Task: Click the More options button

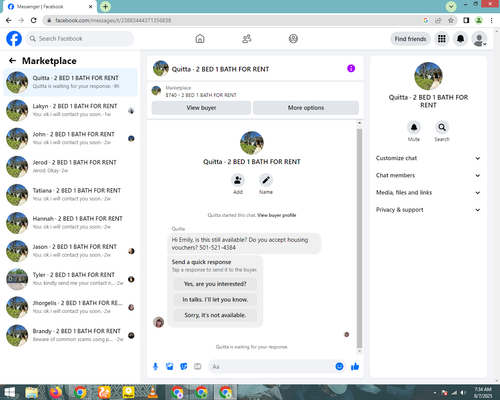Action: tap(306, 108)
